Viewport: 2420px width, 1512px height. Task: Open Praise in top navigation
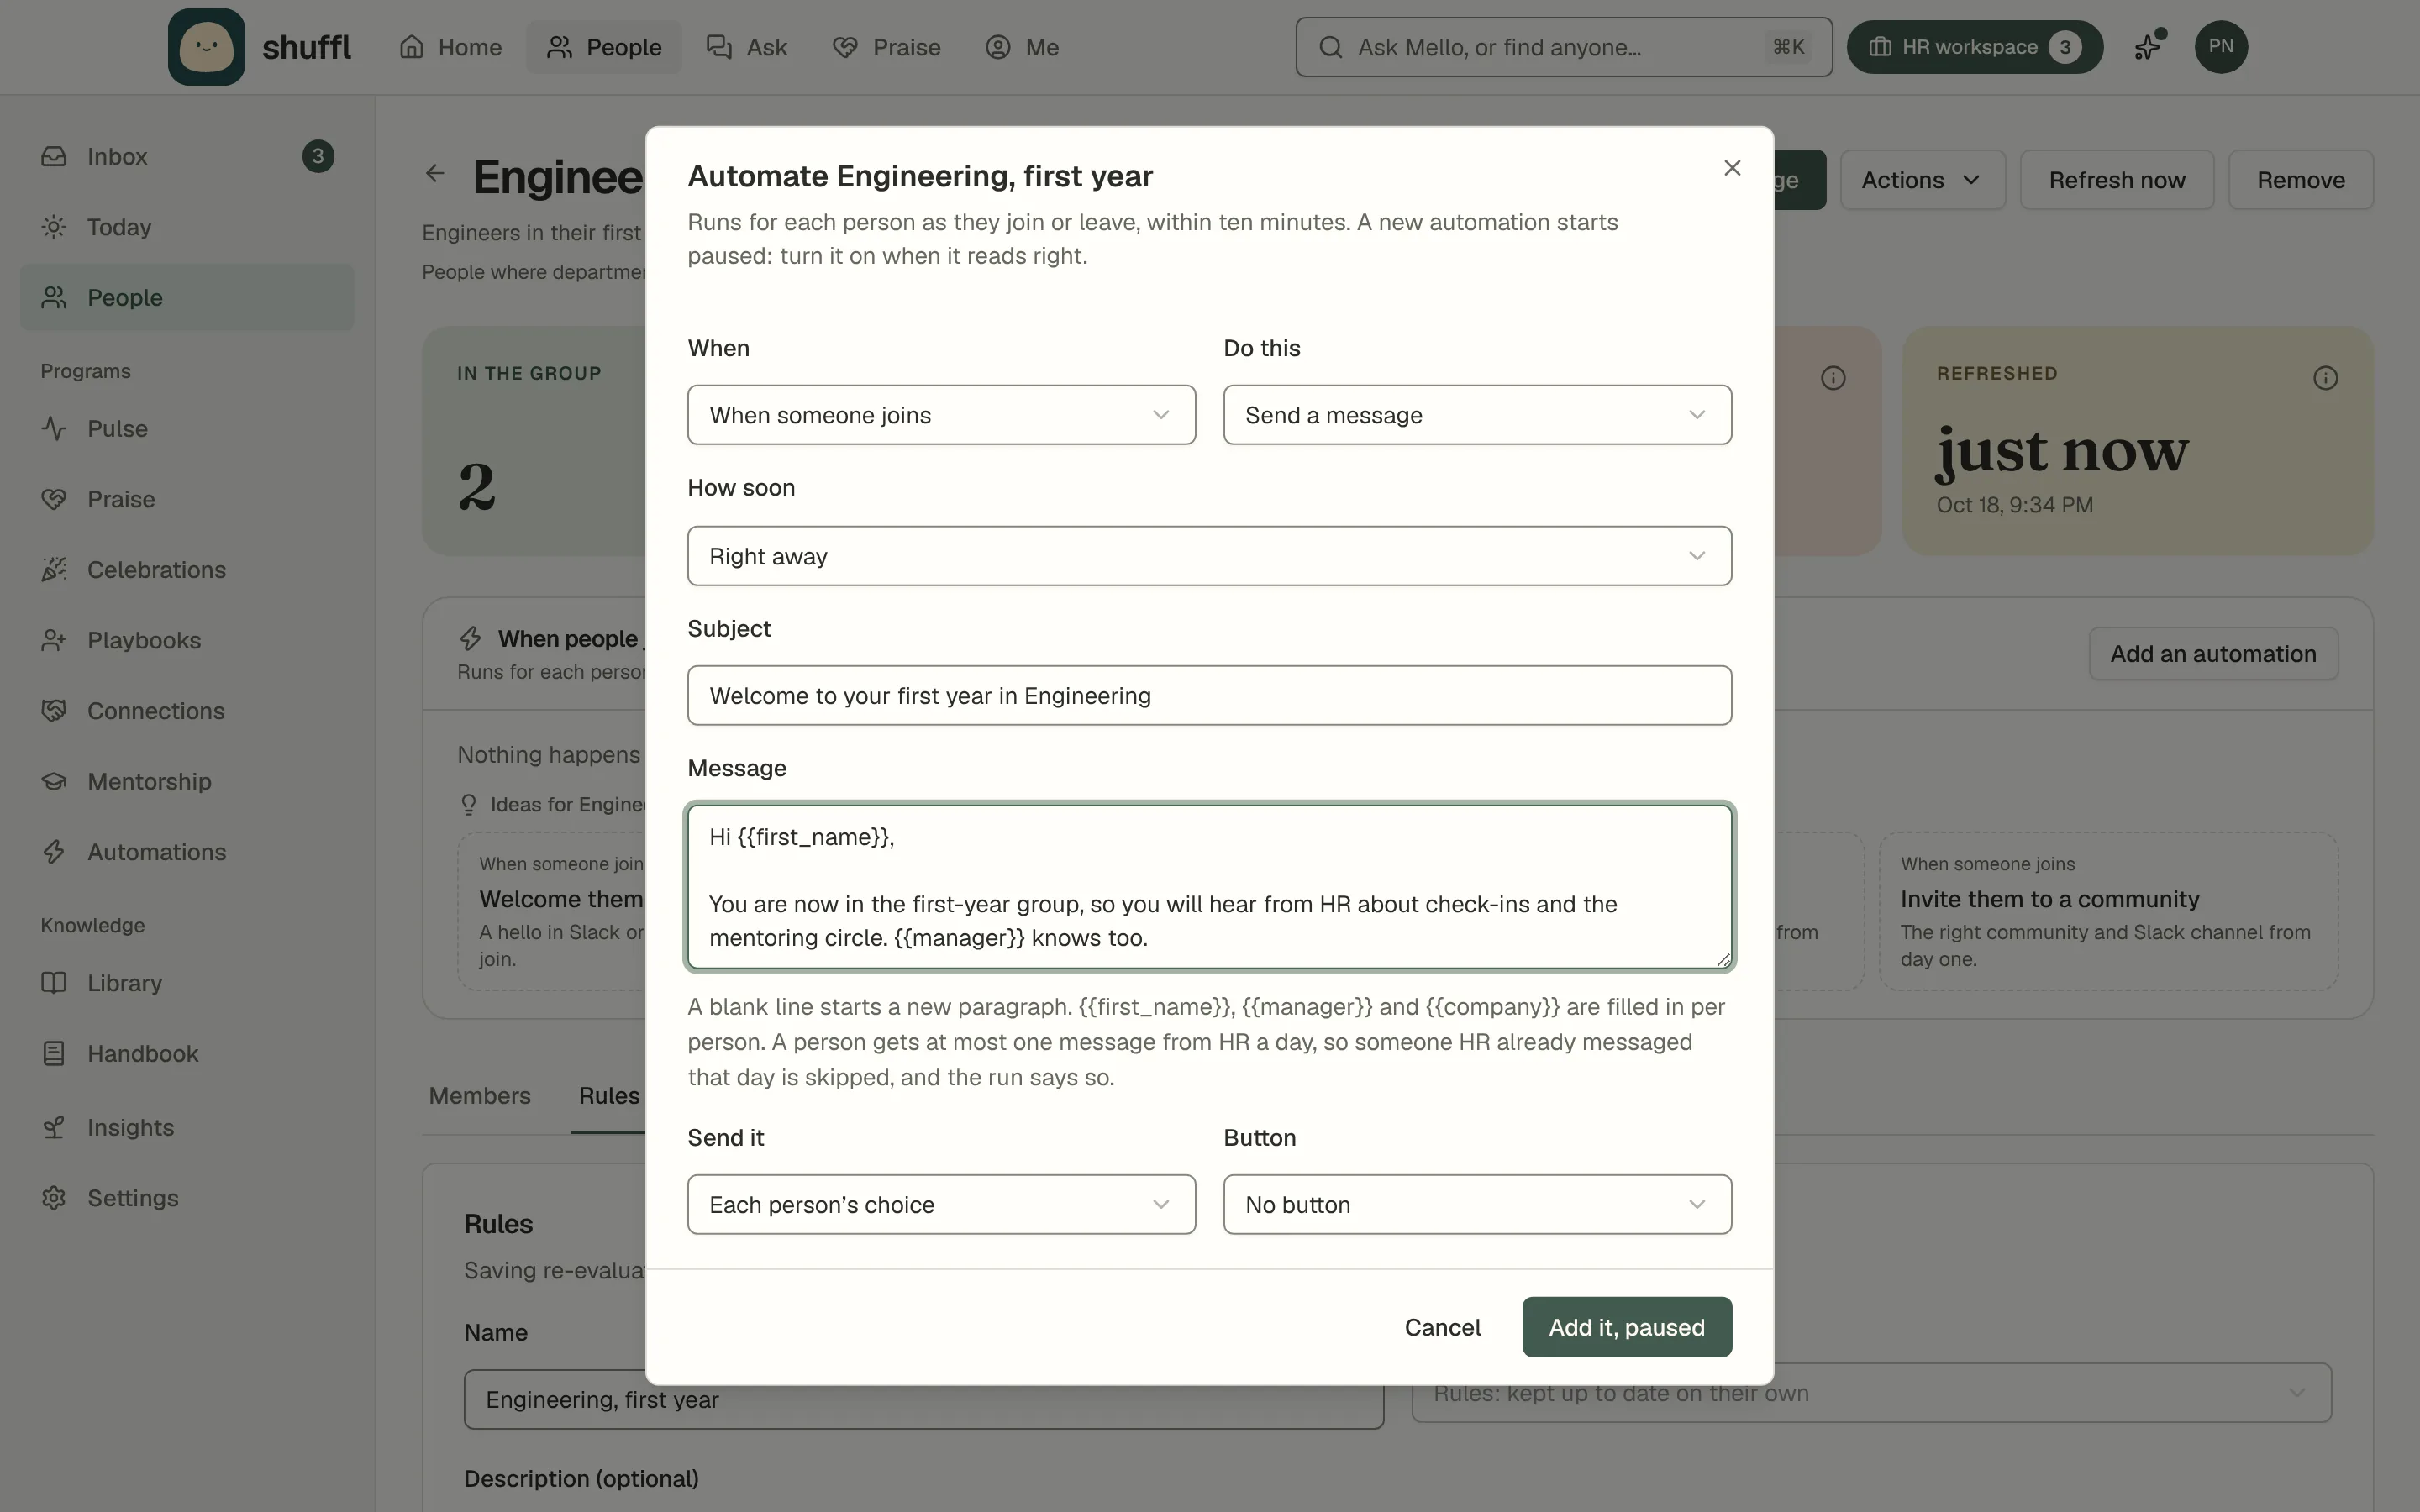point(887,47)
